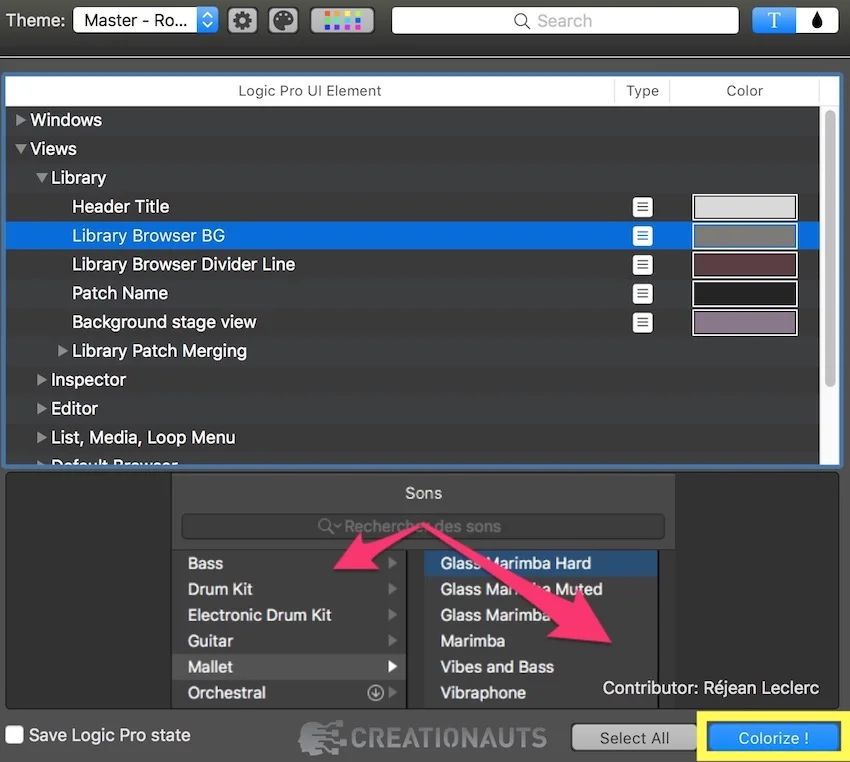Select the ink drop mode toggle

(x=817, y=21)
